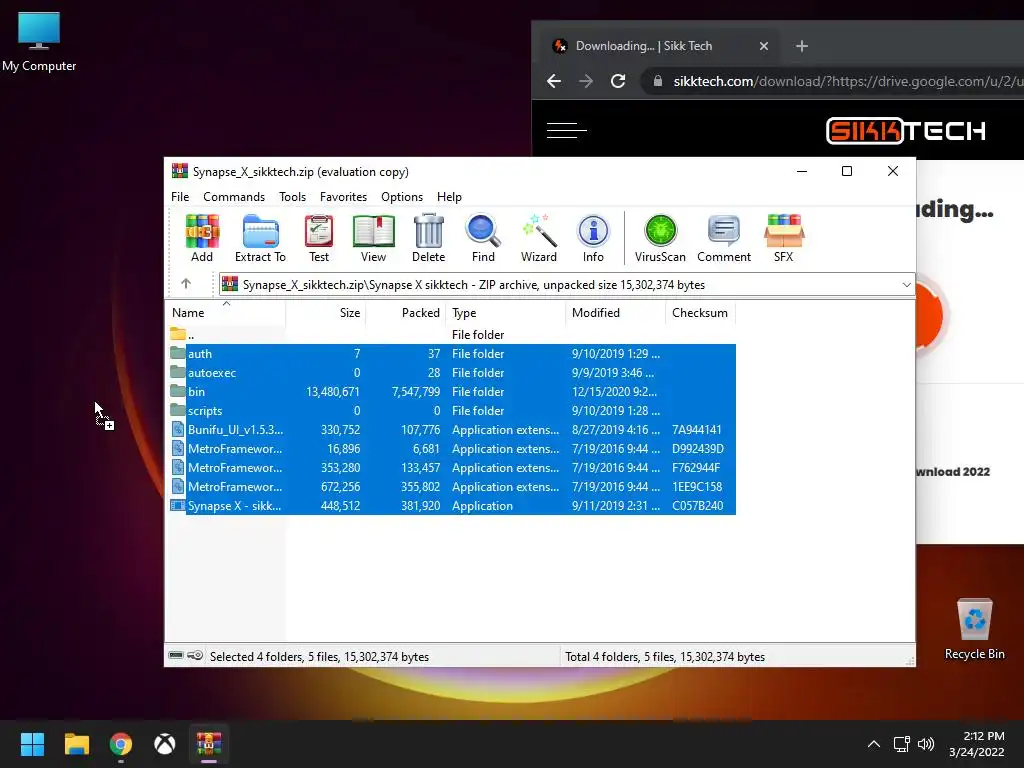Reload the Sikk Tech page

(x=618, y=81)
